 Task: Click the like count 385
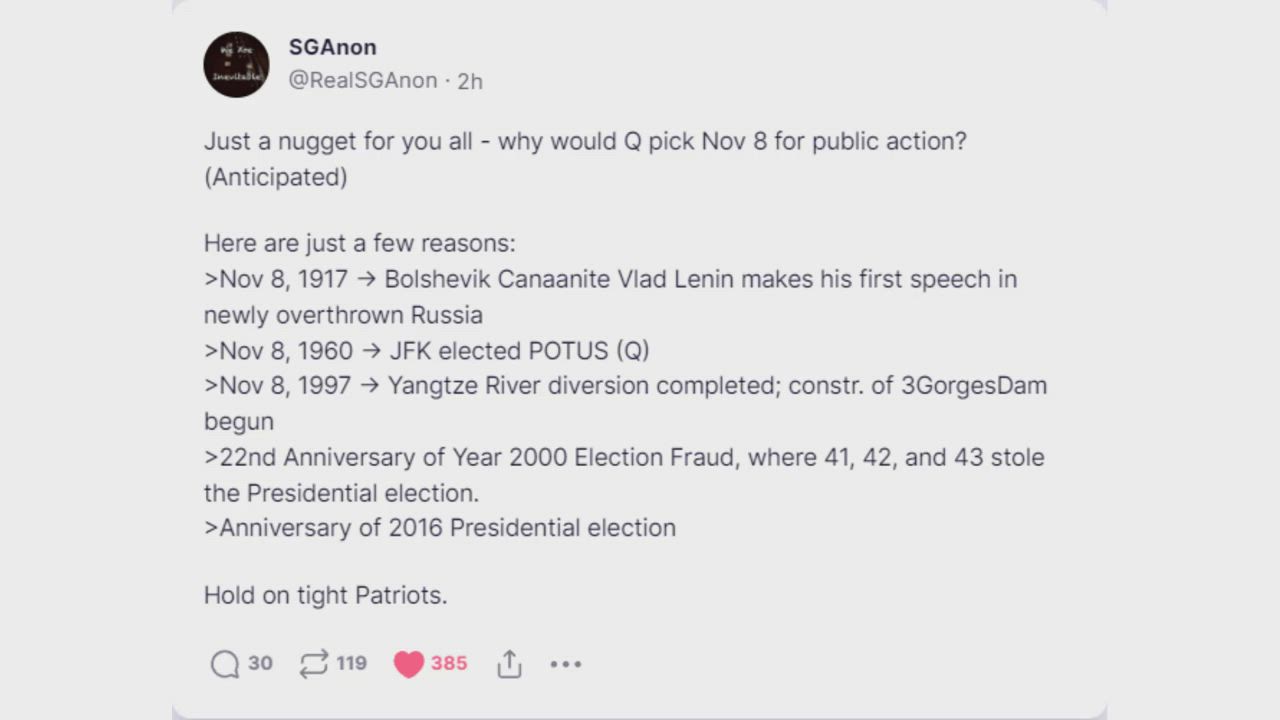(x=449, y=663)
